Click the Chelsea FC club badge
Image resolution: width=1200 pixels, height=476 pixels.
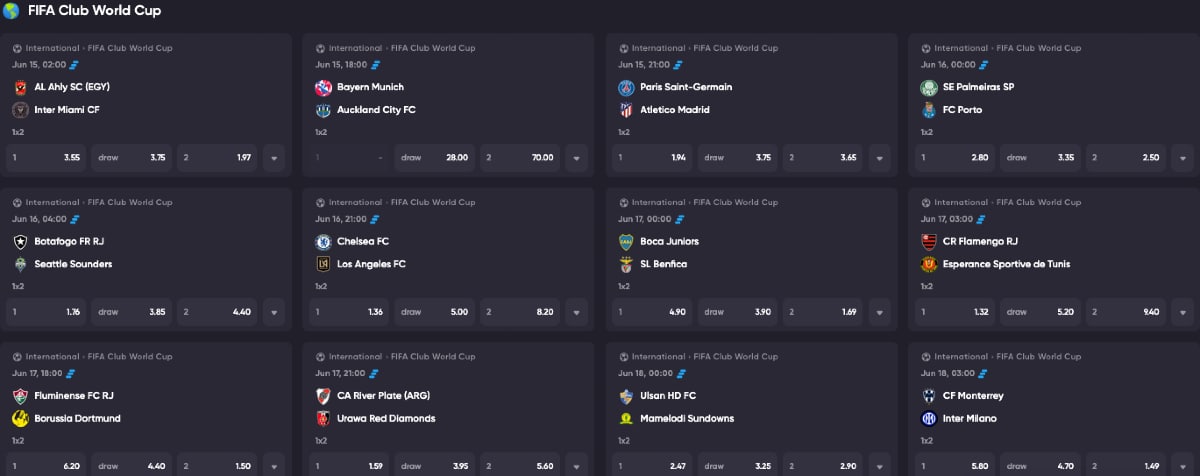point(323,241)
